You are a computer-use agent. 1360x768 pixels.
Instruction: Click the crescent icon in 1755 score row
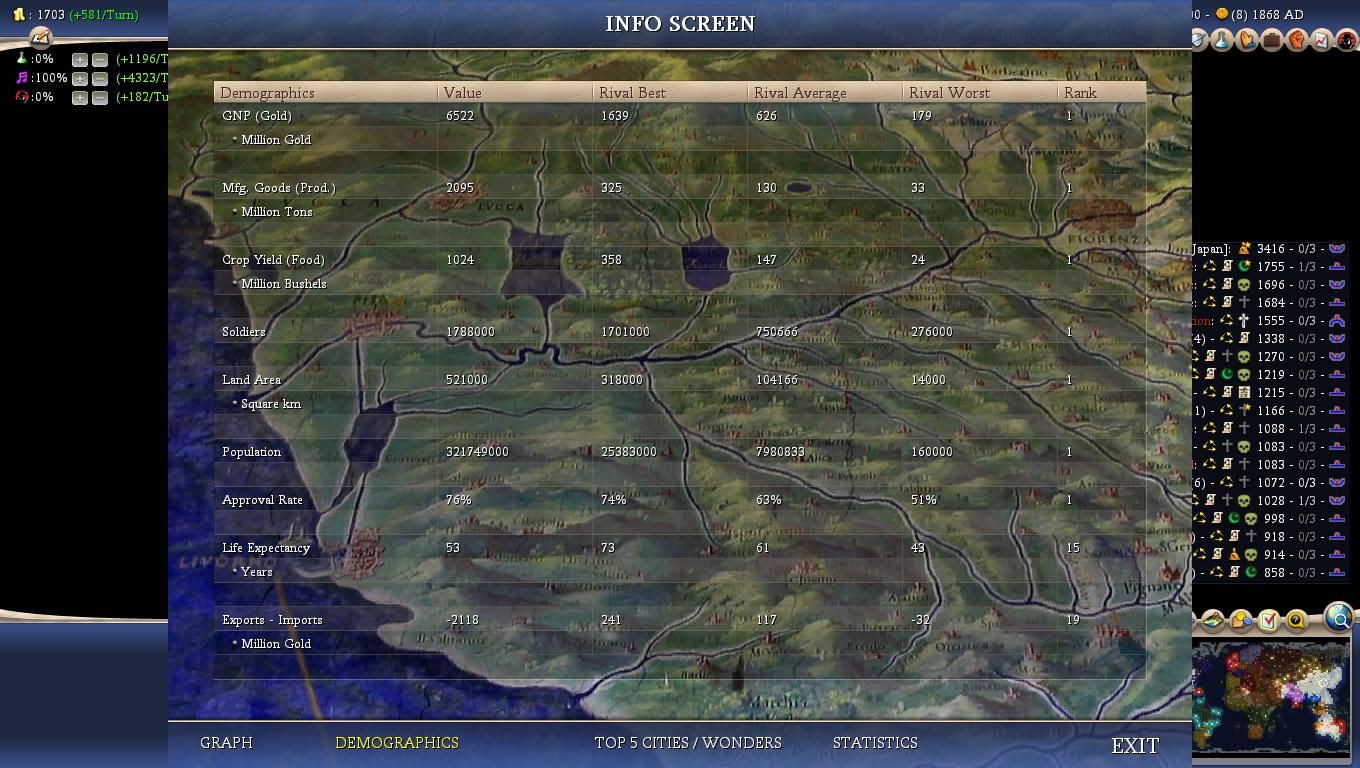(1244, 266)
